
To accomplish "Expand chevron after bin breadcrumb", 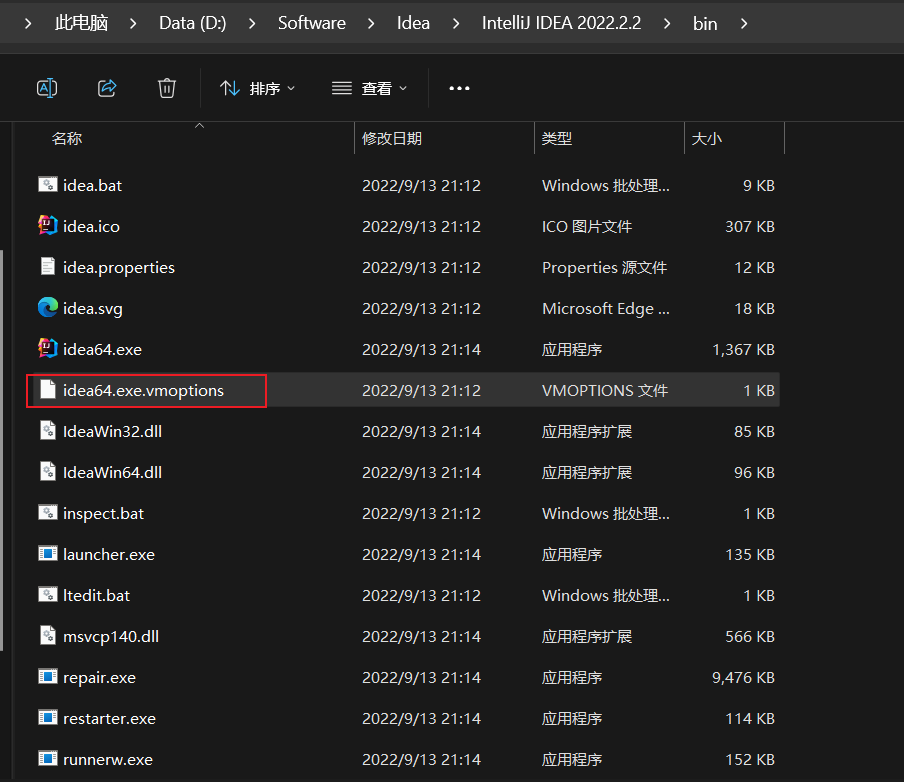I will point(744,24).
